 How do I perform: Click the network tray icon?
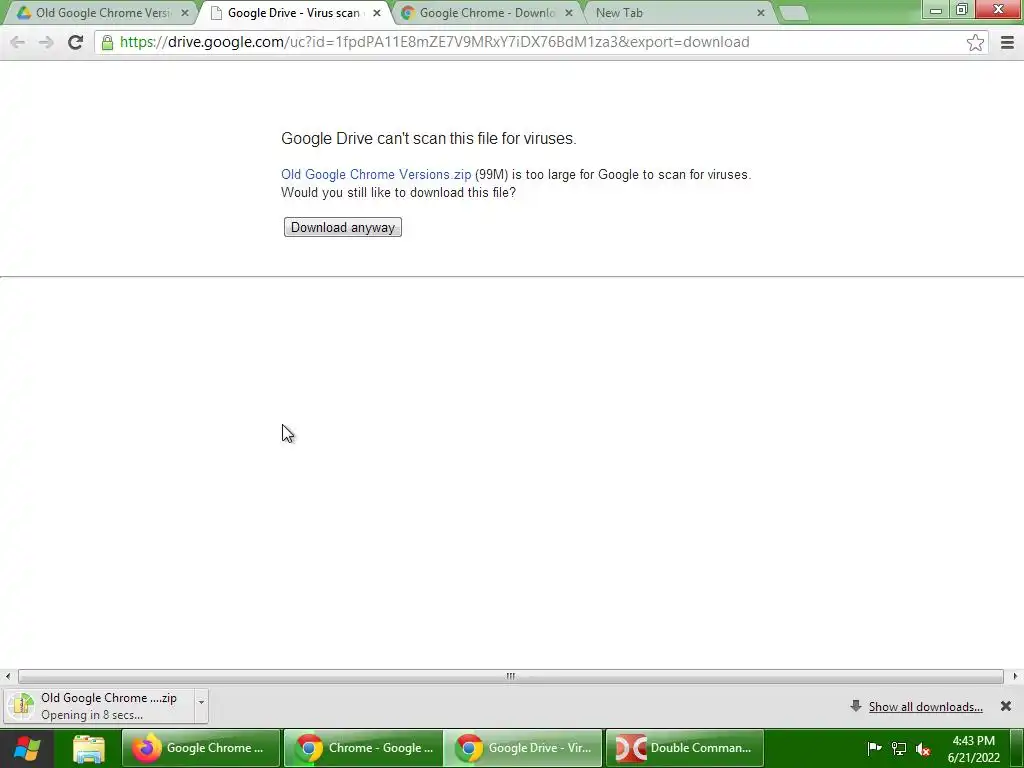[x=899, y=748]
